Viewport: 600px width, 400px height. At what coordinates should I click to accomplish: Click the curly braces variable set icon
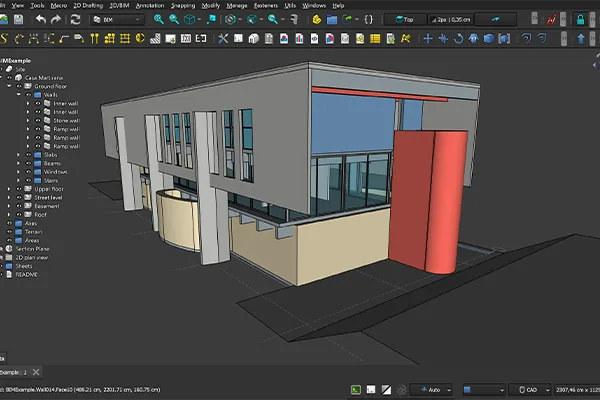(368, 19)
